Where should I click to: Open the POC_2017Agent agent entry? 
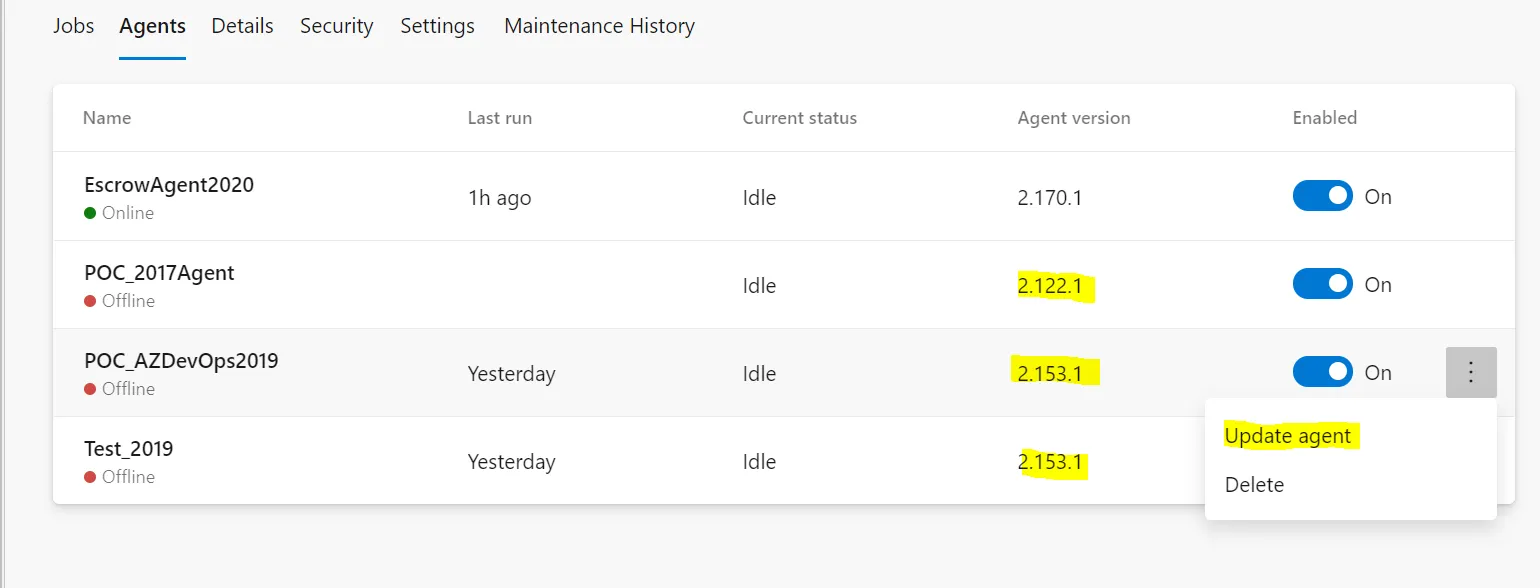pos(159,273)
